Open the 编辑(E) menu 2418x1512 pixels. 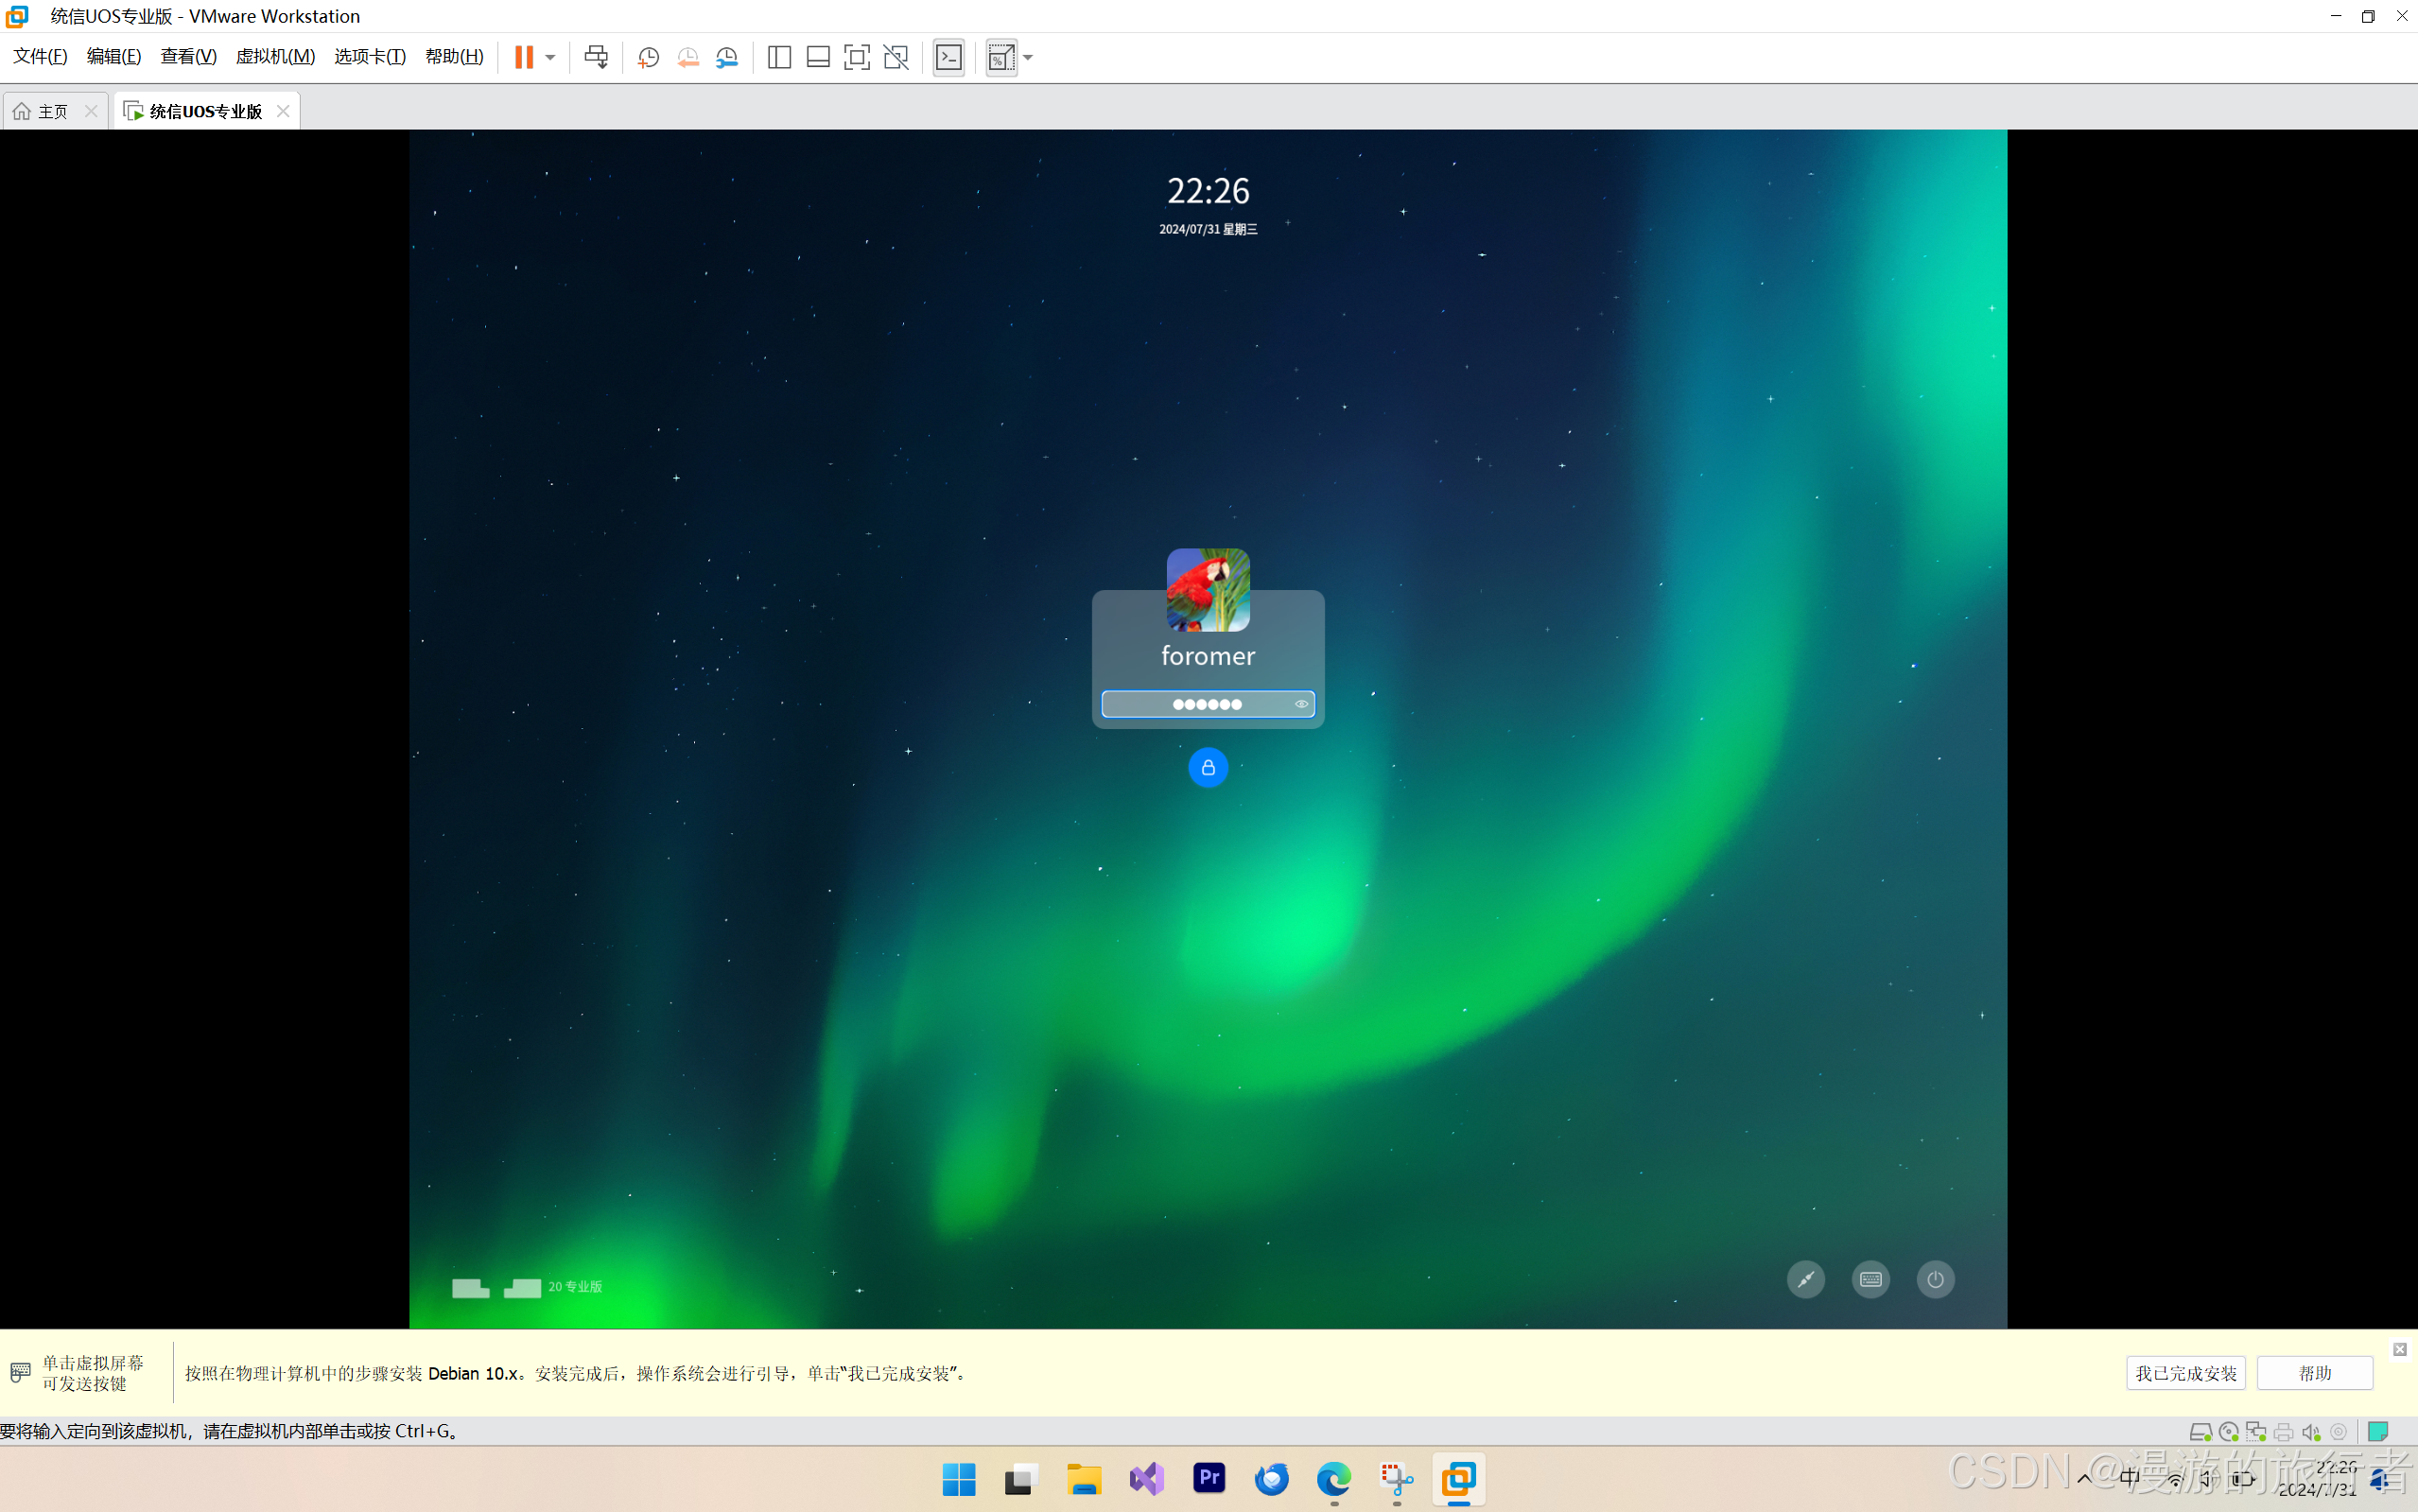tap(114, 56)
